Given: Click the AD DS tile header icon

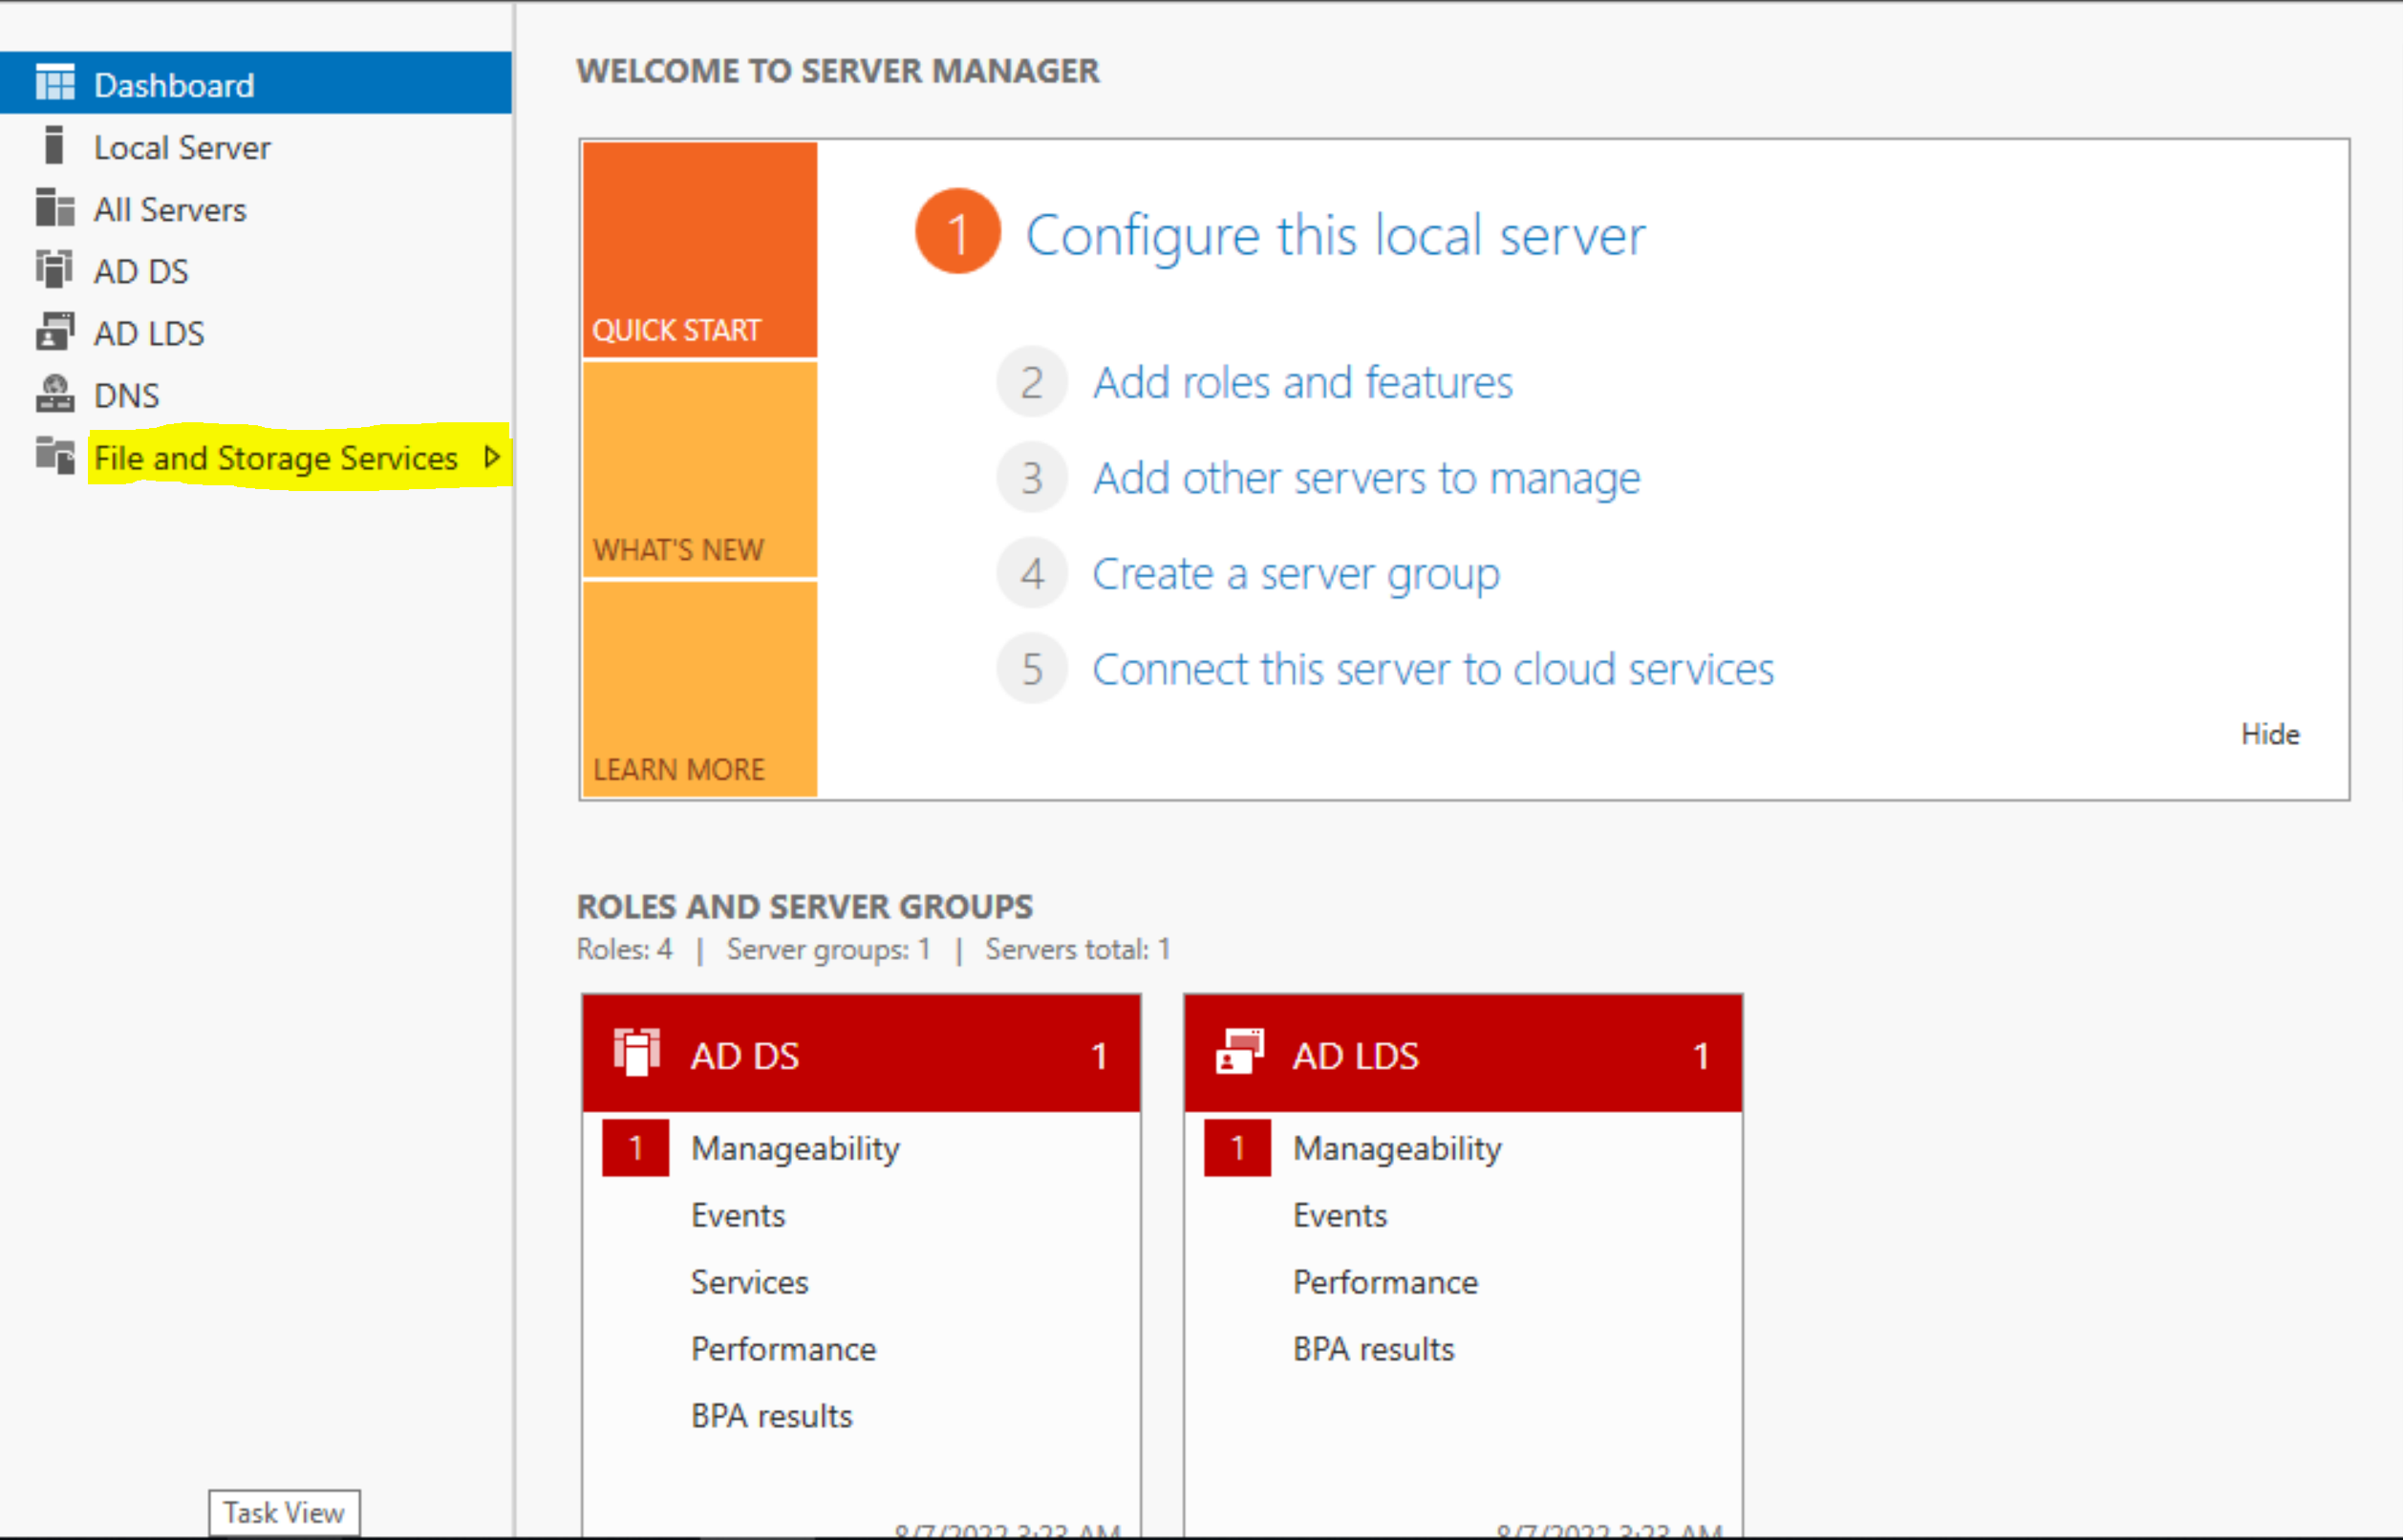Looking at the screenshot, I should coord(637,1053).
